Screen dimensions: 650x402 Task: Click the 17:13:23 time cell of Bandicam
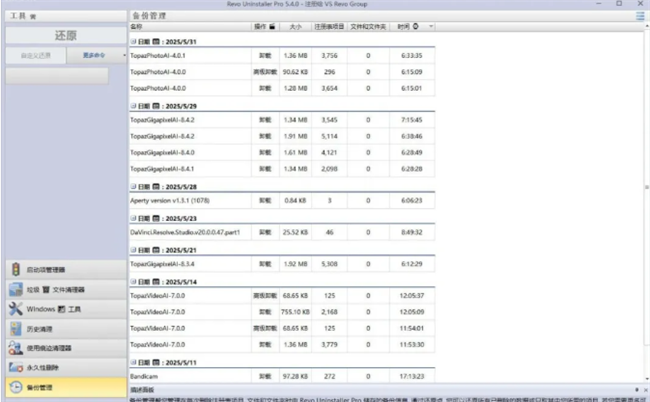pyautogui.click(x=412, y=376)
